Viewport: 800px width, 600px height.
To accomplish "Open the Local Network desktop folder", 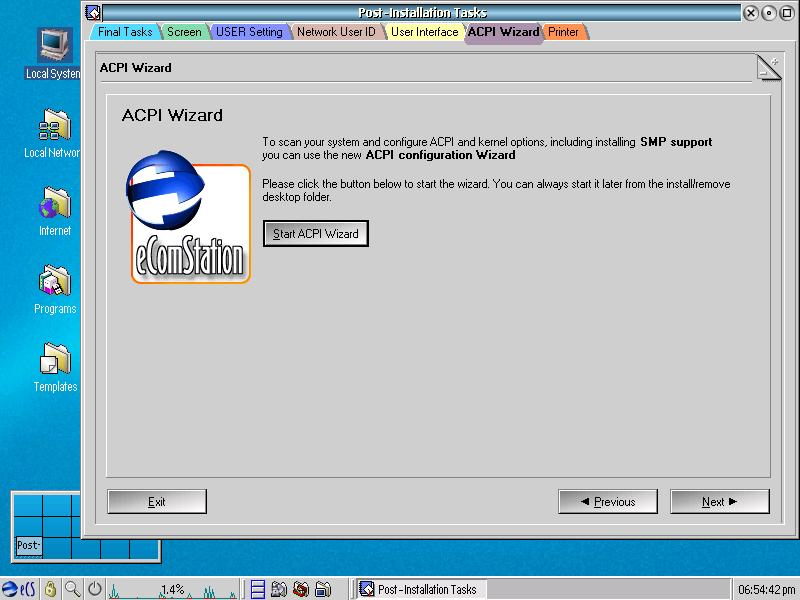I will click(x=52, y=134).
